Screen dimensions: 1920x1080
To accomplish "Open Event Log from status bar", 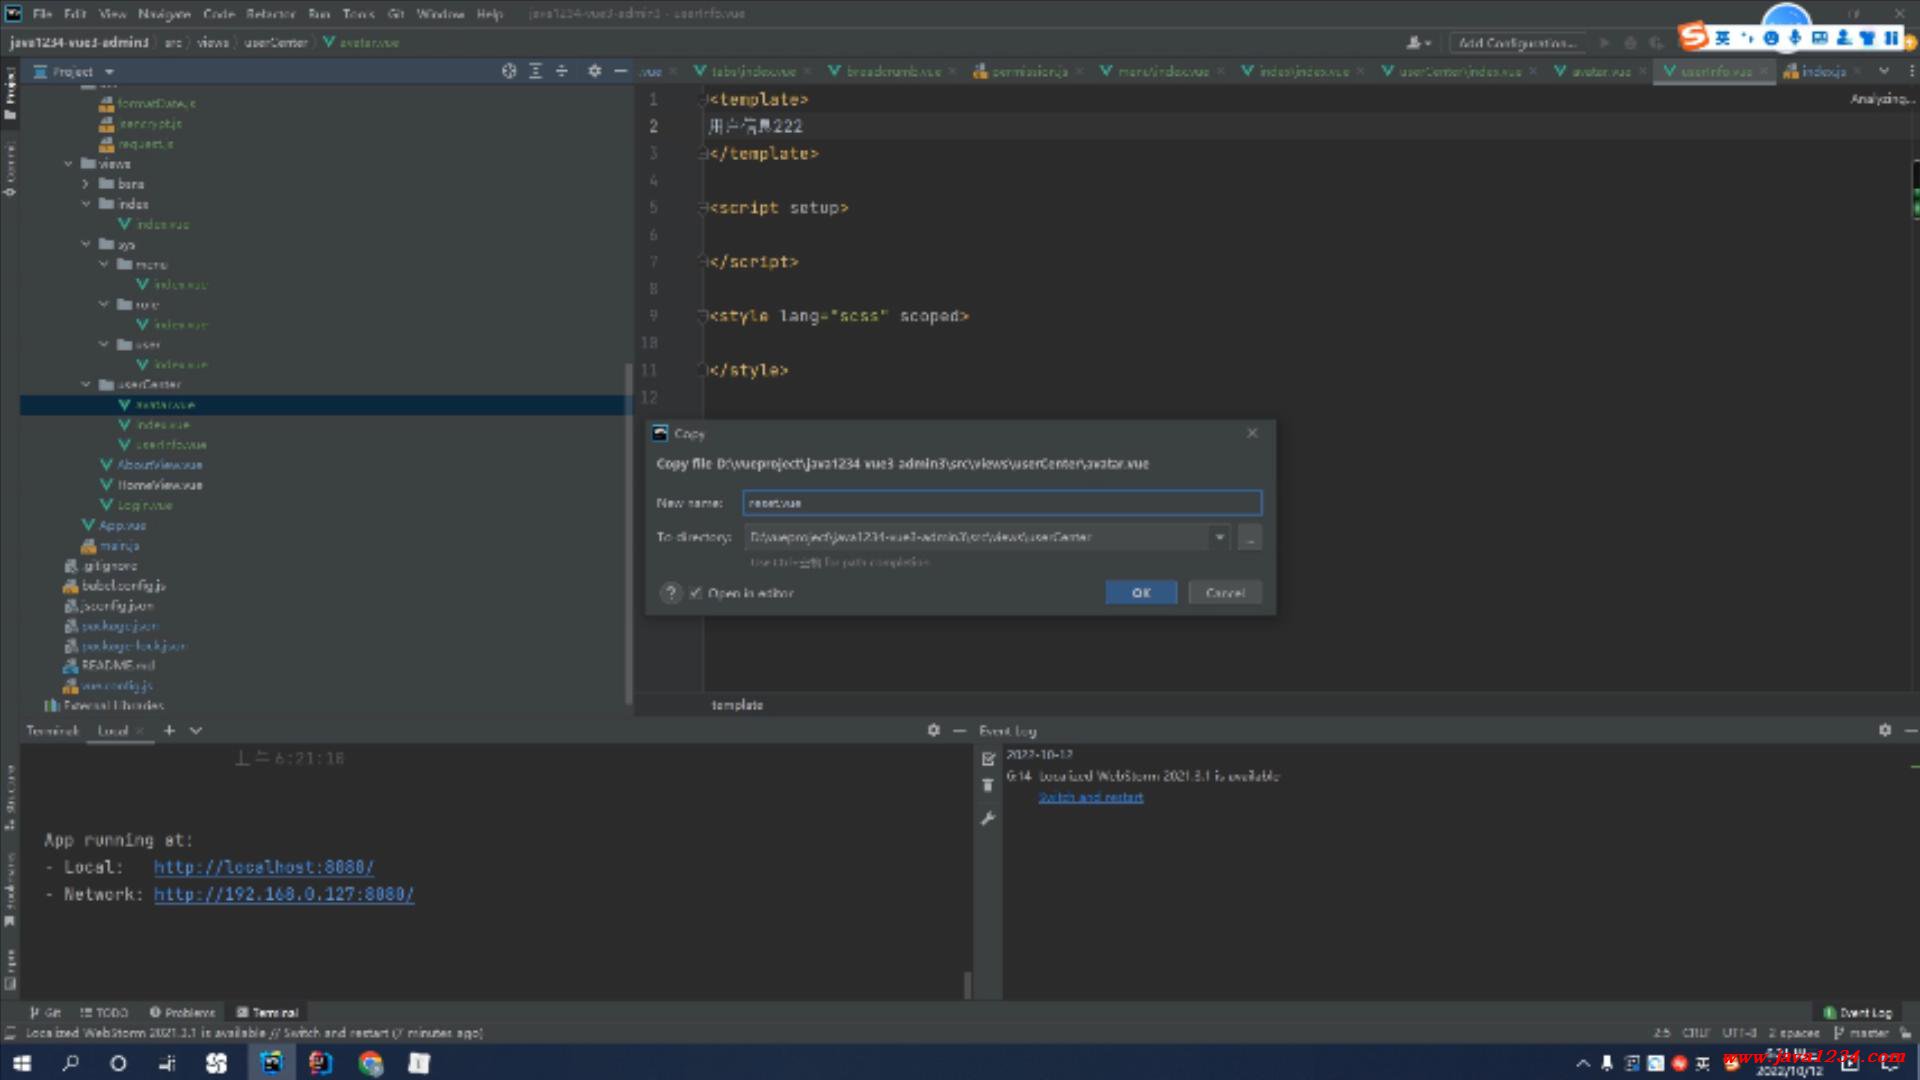I will 1857,1012.
